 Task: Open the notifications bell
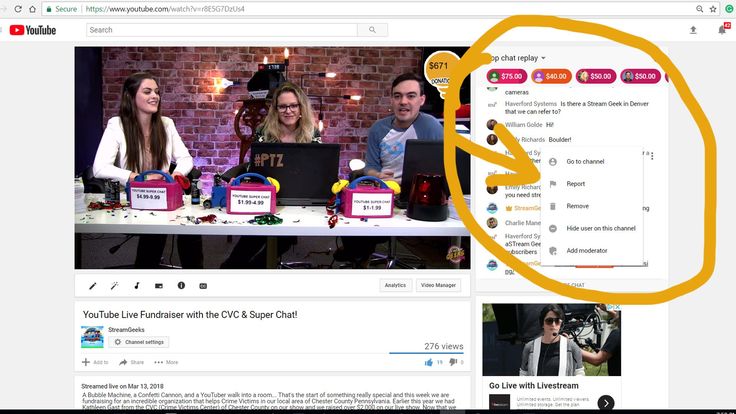click(x=722, y=30)
